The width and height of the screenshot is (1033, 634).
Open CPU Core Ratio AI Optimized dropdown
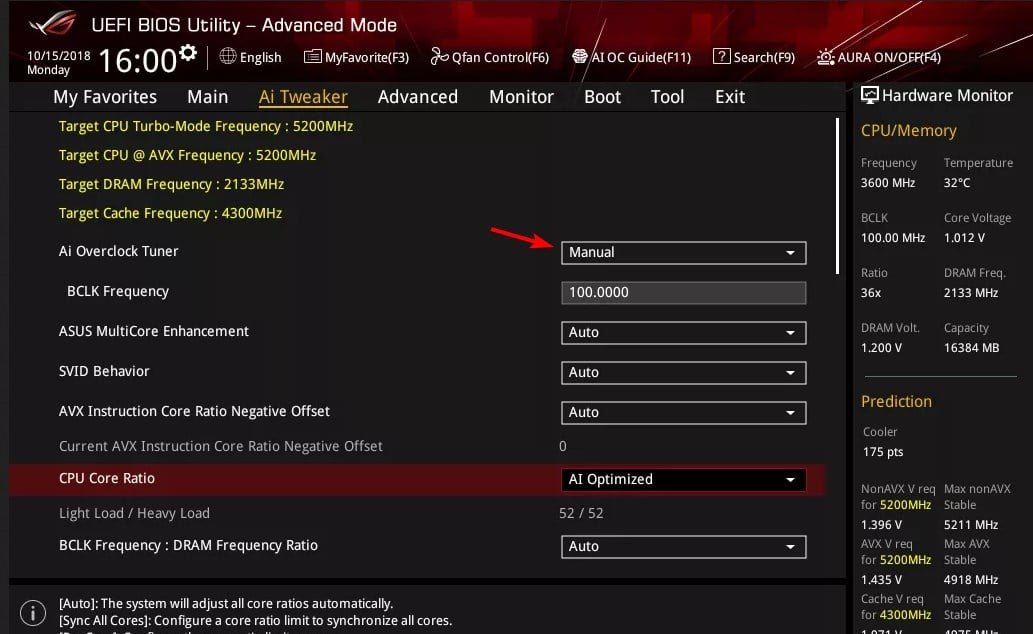[x=683, y=479]
